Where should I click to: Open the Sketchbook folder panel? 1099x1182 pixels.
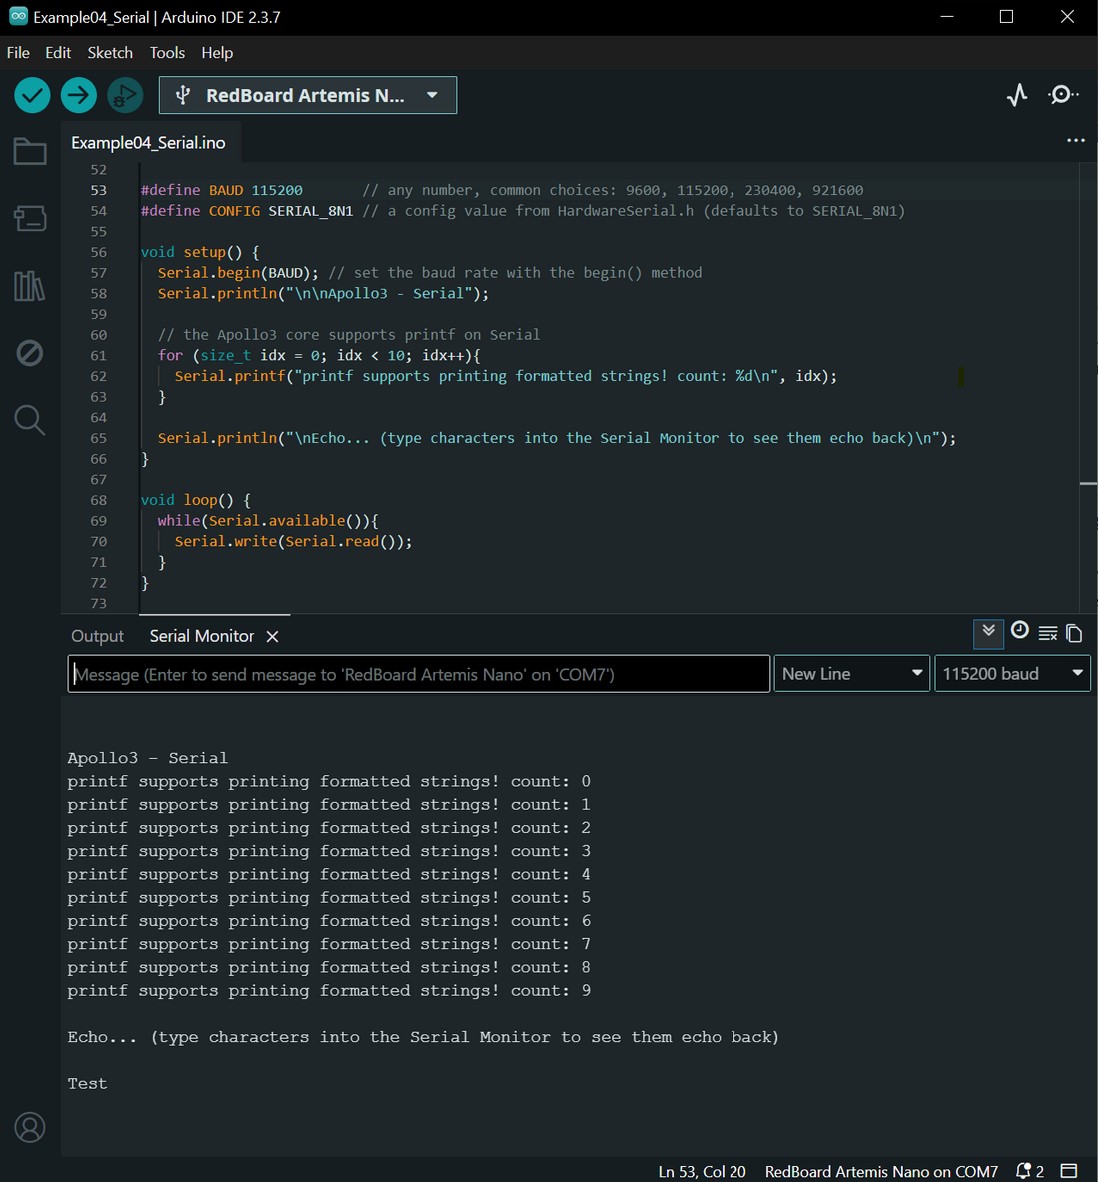coord(30,152)
